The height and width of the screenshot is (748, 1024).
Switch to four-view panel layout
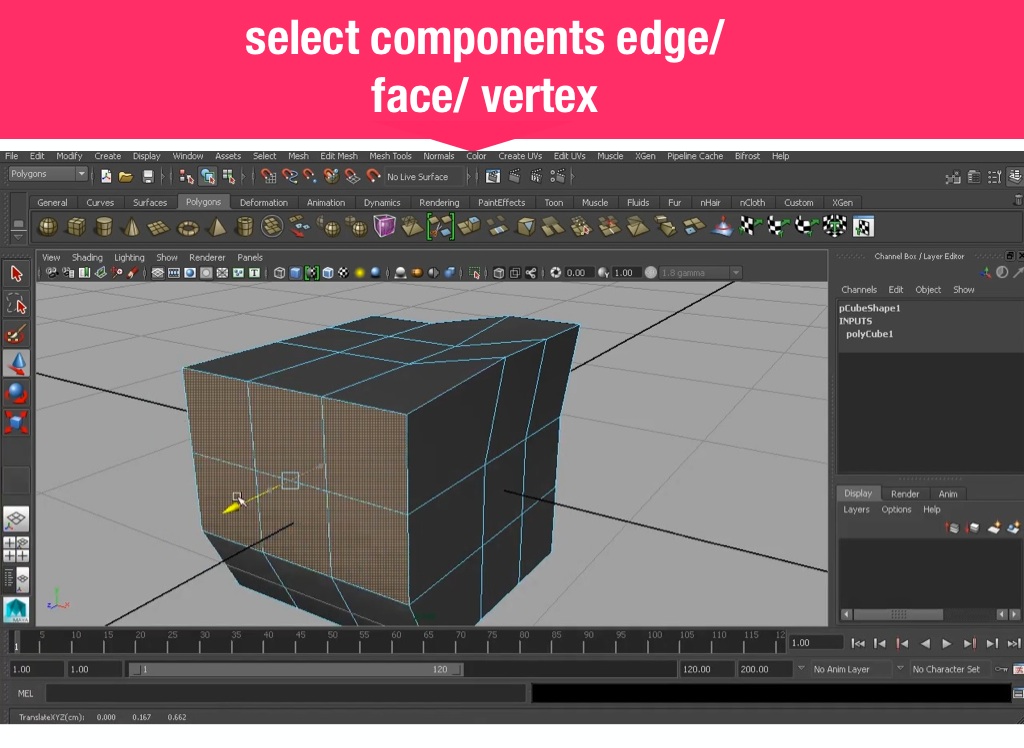tap(16, 549)
